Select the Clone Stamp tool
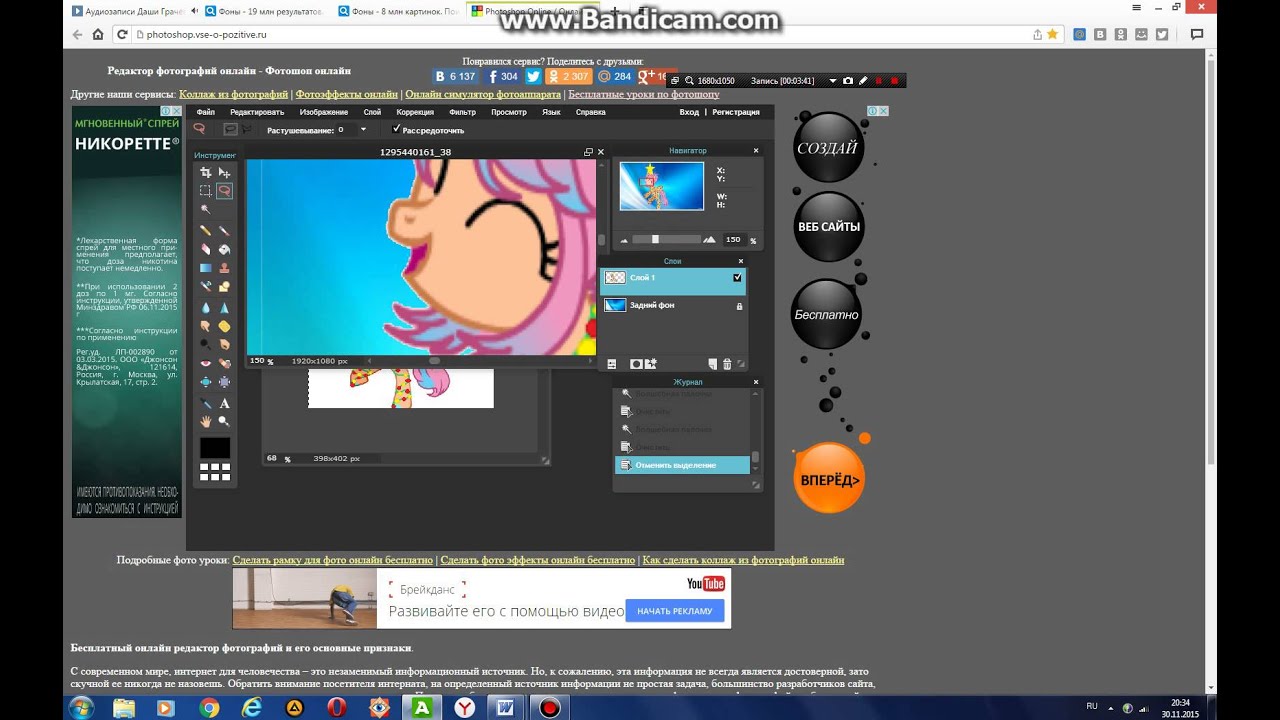This screenshot has width=1280, height=720. tap(224, 268)
